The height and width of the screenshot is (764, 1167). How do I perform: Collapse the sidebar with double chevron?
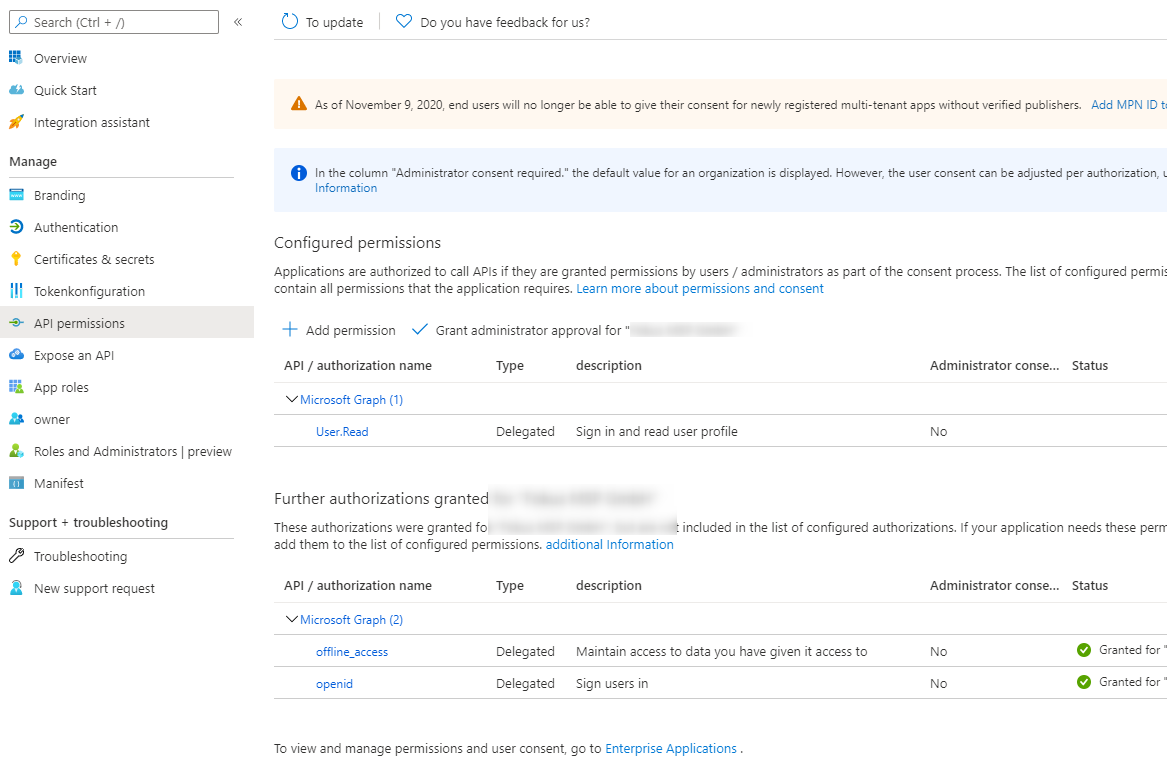(238, 22)
